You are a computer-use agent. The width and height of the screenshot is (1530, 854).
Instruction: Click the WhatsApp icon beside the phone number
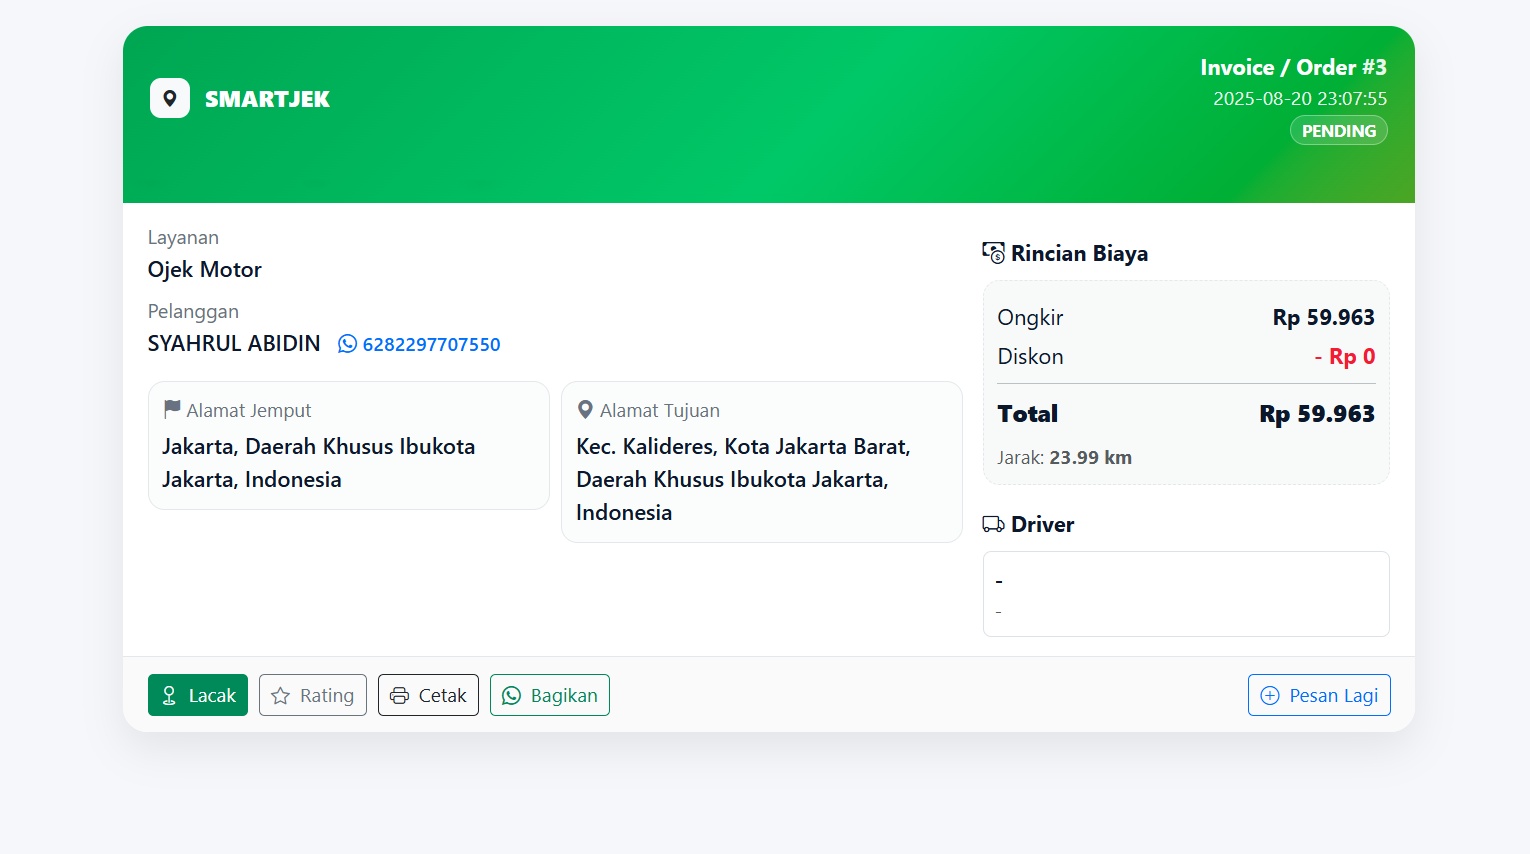click(x=347, y=344)
